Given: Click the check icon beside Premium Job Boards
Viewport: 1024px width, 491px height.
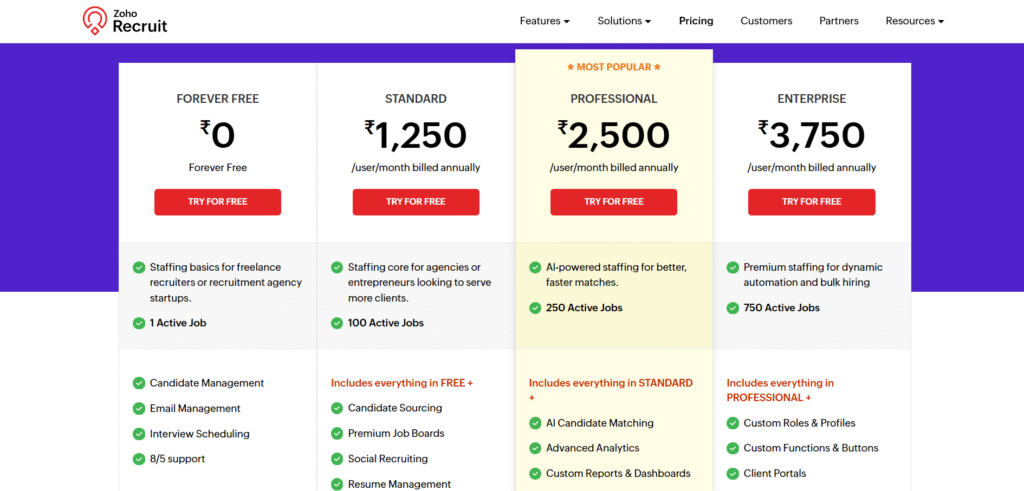Looking at the screenshot, I should click(x=337, y=434).
